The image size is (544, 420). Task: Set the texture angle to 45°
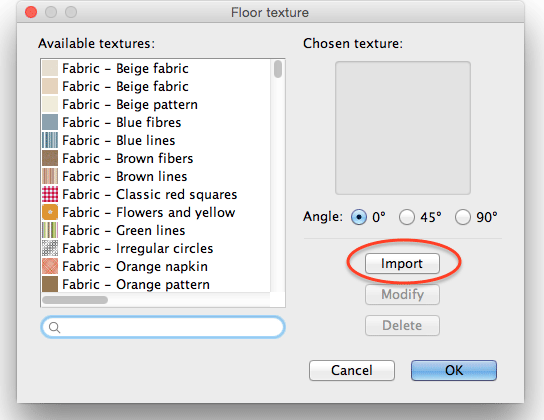pyautogui.click(x=407, y=217)
